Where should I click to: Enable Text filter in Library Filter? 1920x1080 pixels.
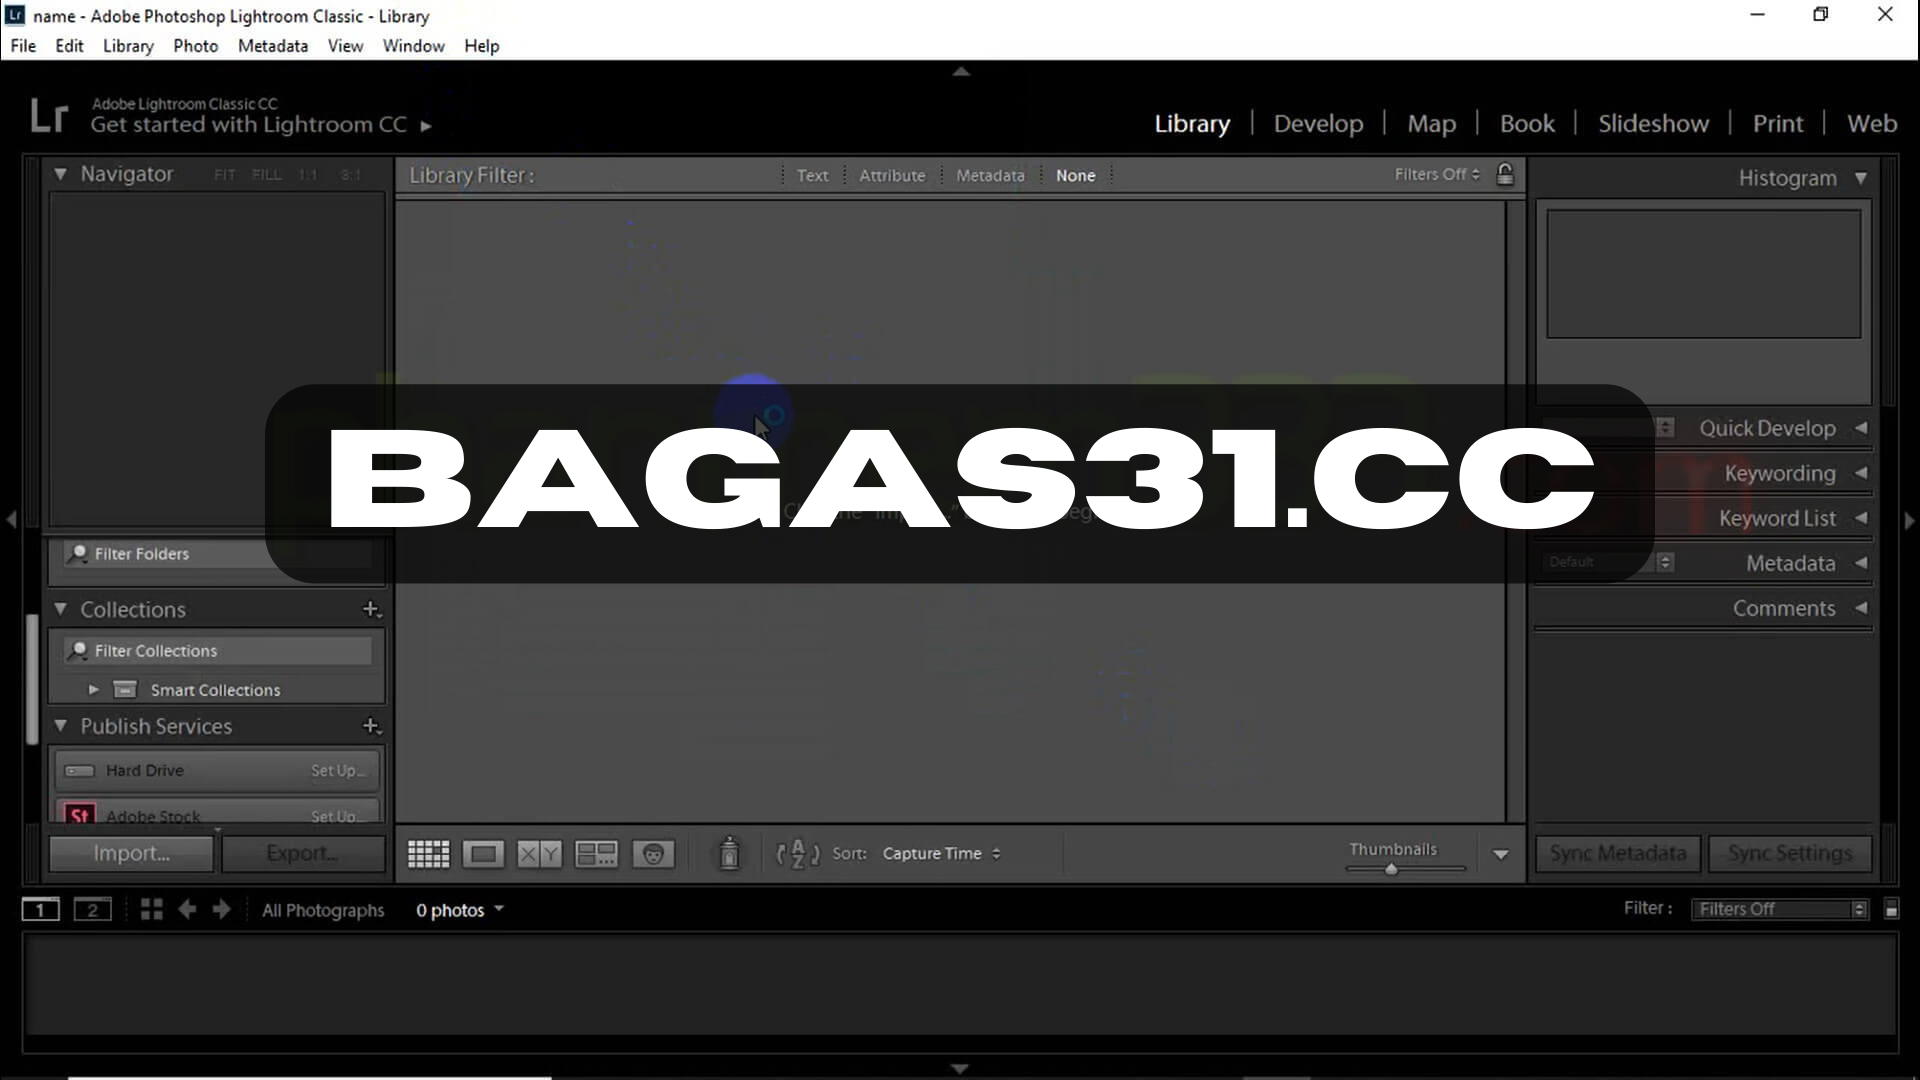[x=812, y=175]
